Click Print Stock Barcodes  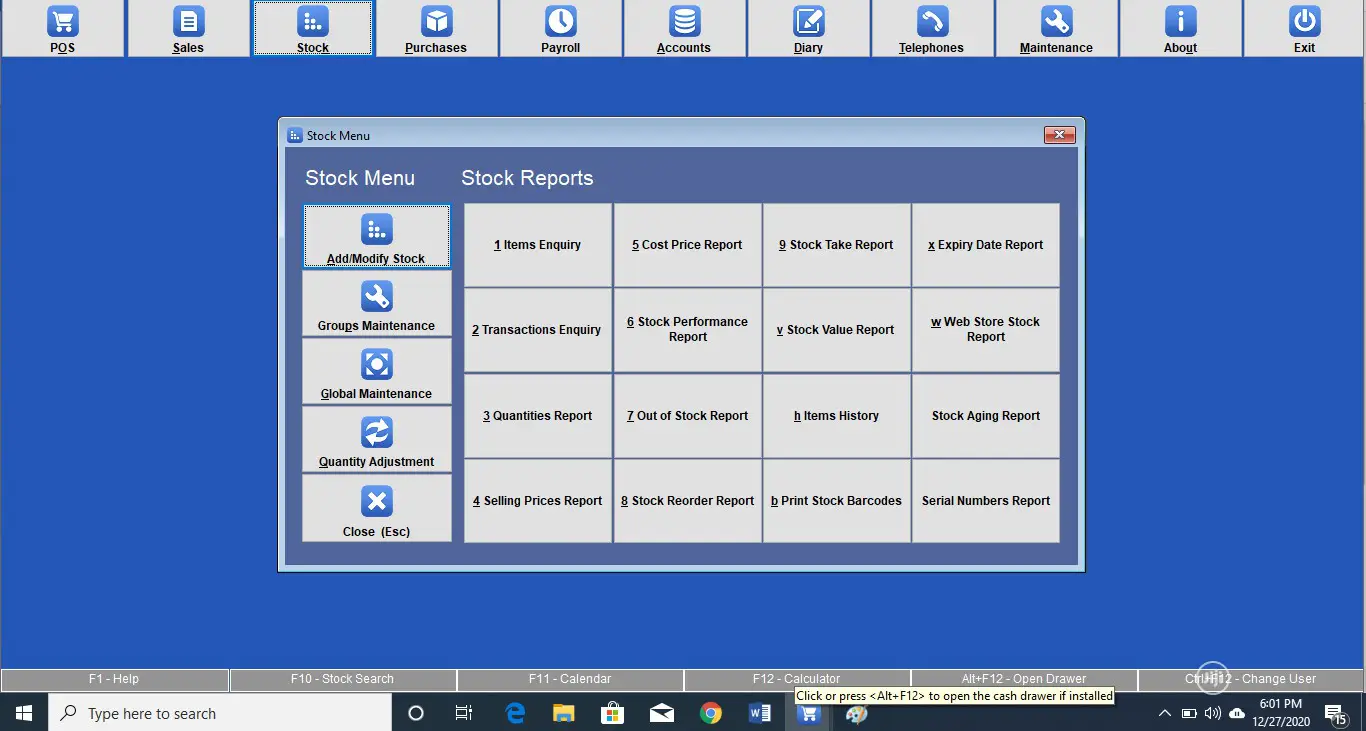point(836,501)
